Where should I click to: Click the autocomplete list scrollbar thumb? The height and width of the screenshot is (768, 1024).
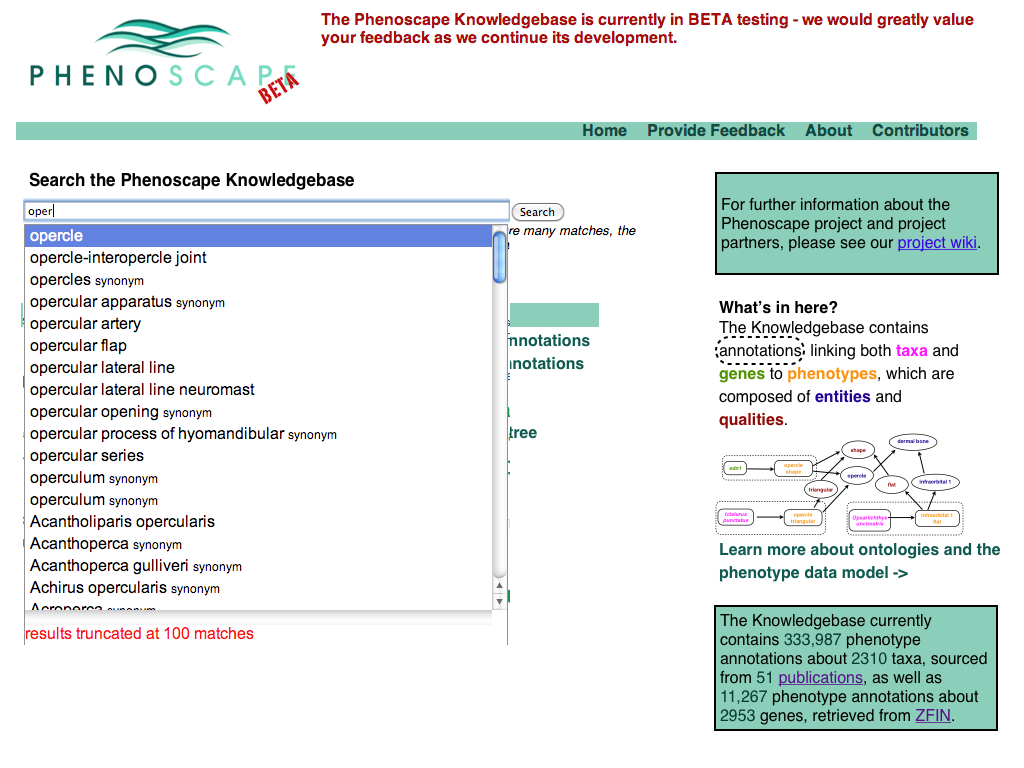point(500,257)
